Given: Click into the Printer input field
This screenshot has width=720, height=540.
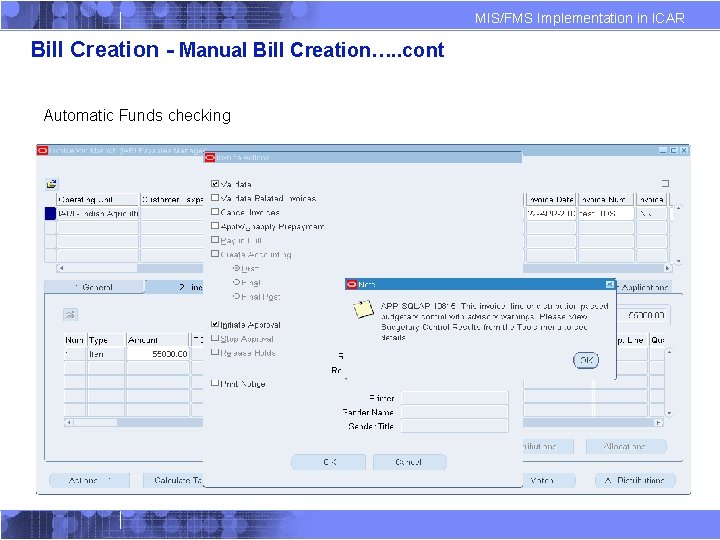Looking at the screenshot, I should coord(455,398).
